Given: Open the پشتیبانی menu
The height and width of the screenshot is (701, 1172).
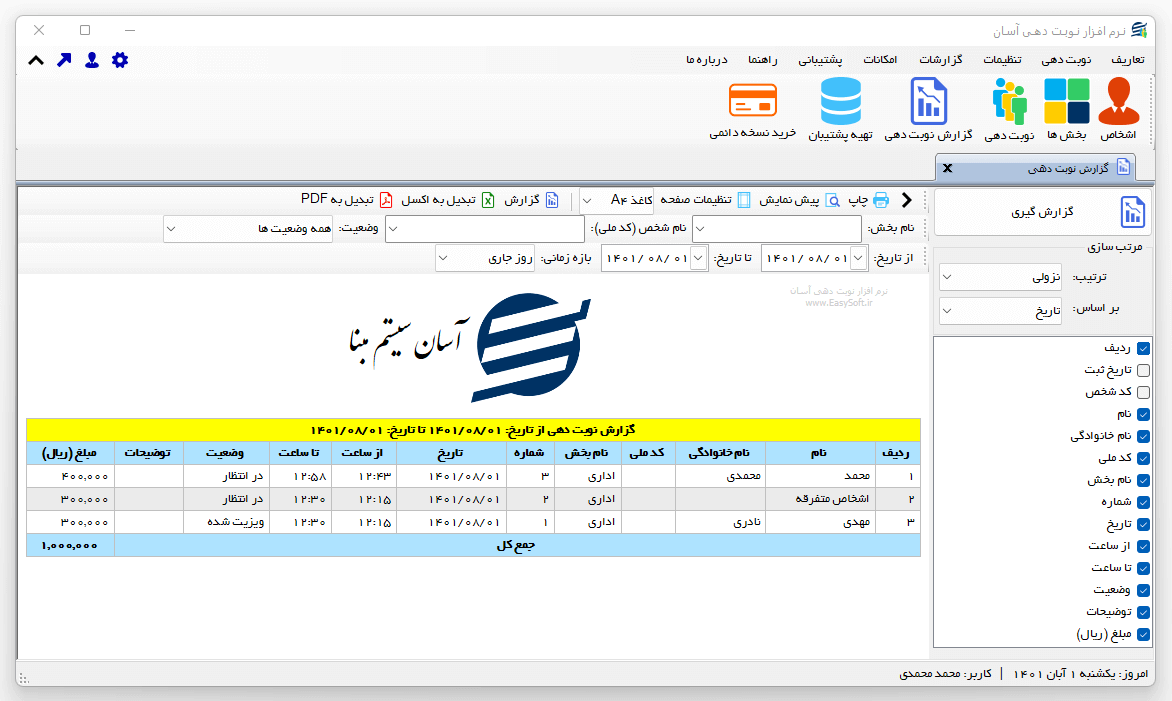Looking at the screenshot, I should 820,60.
